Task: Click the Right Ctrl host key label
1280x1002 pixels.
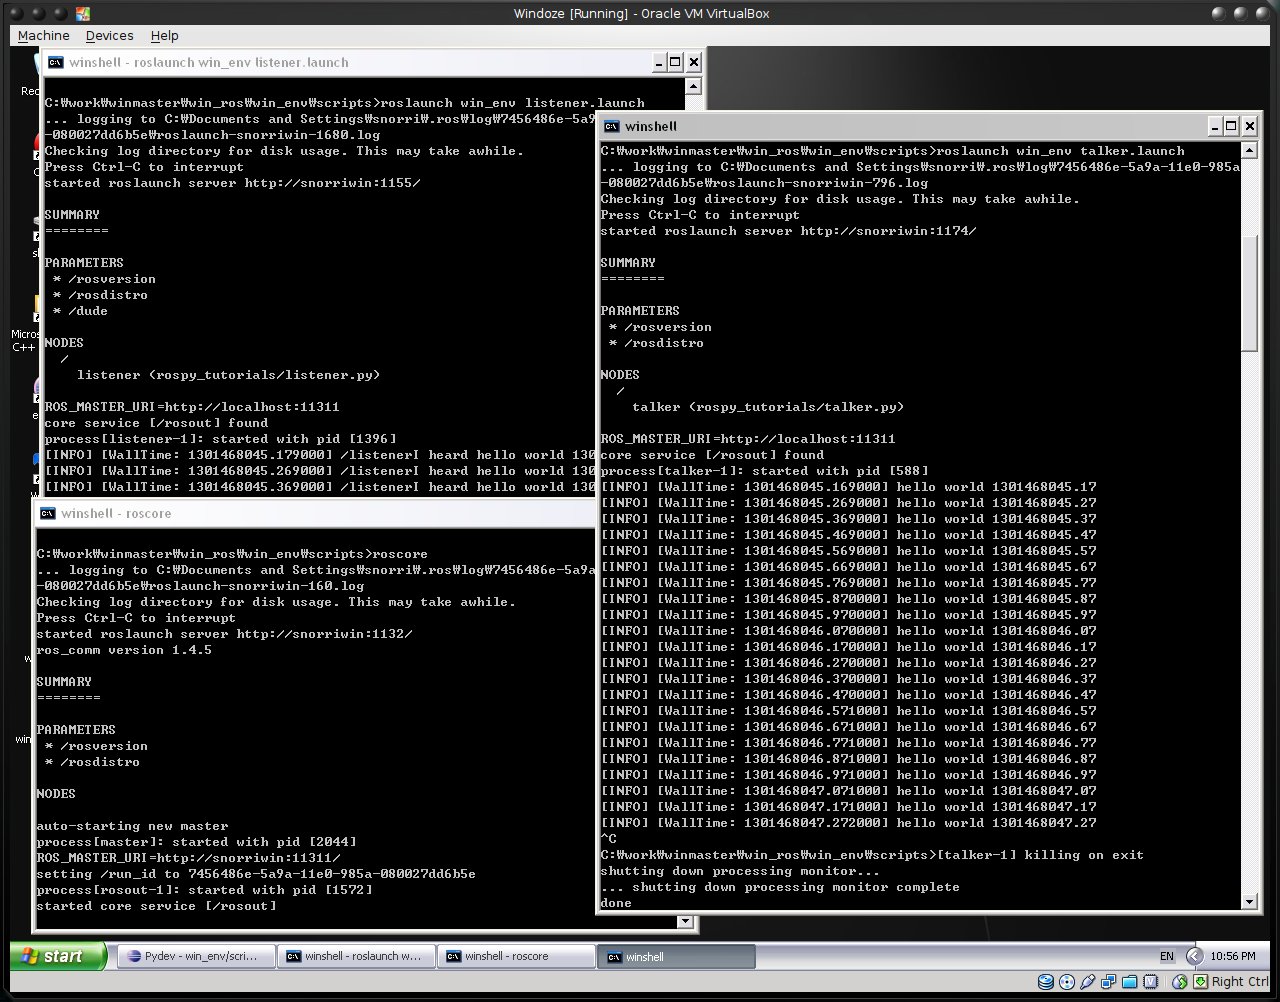Action: [1239, 982]
